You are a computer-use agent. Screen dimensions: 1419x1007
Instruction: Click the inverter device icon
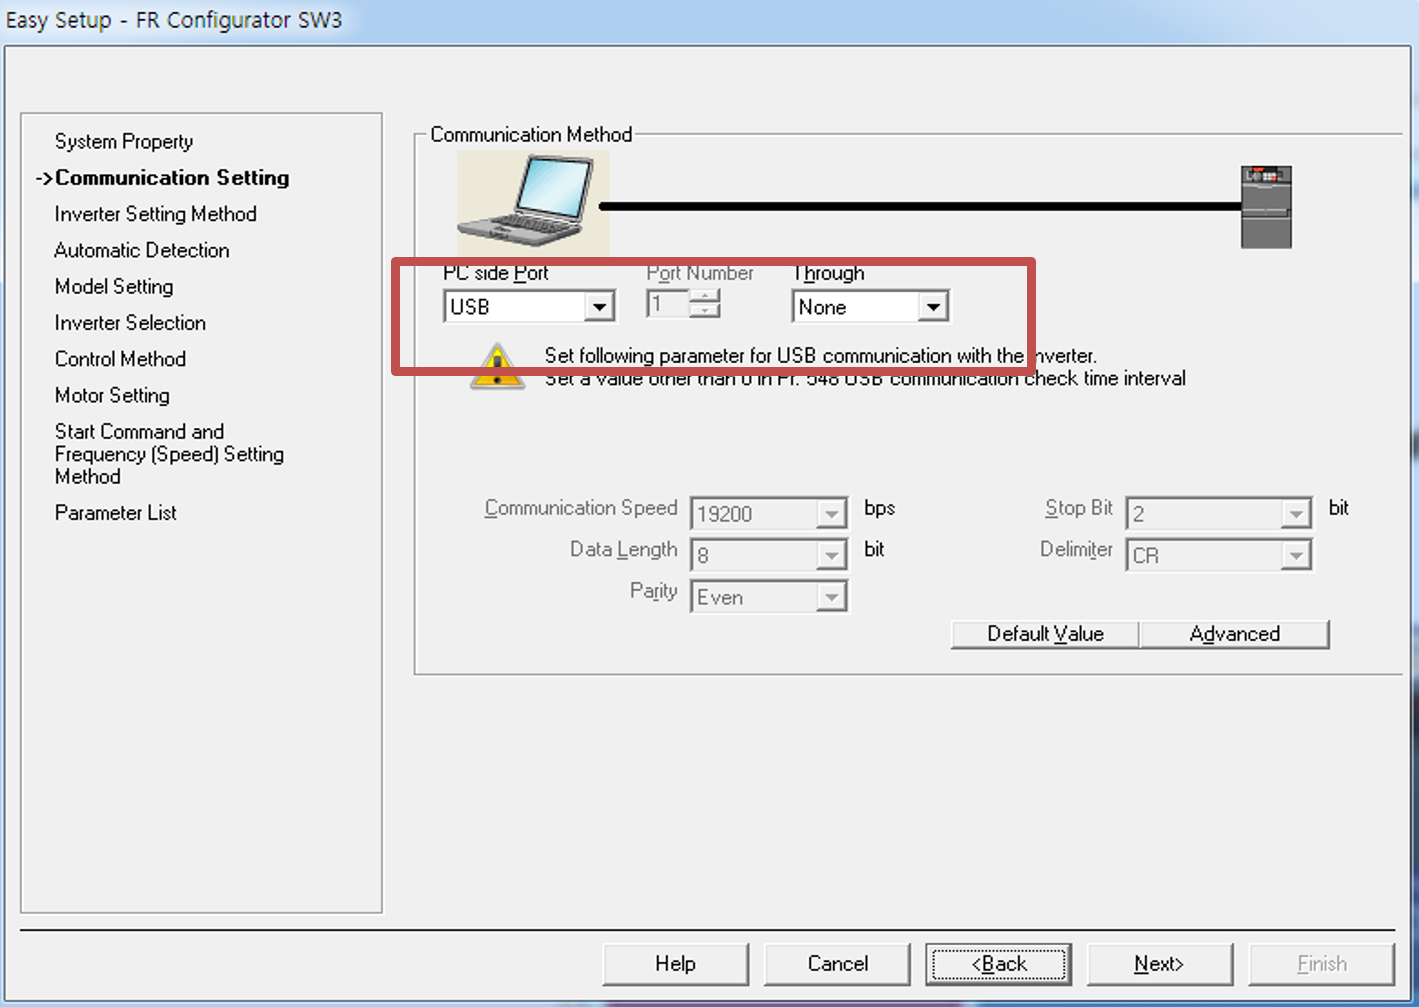pyautogui.click(x=1266, y=207)
